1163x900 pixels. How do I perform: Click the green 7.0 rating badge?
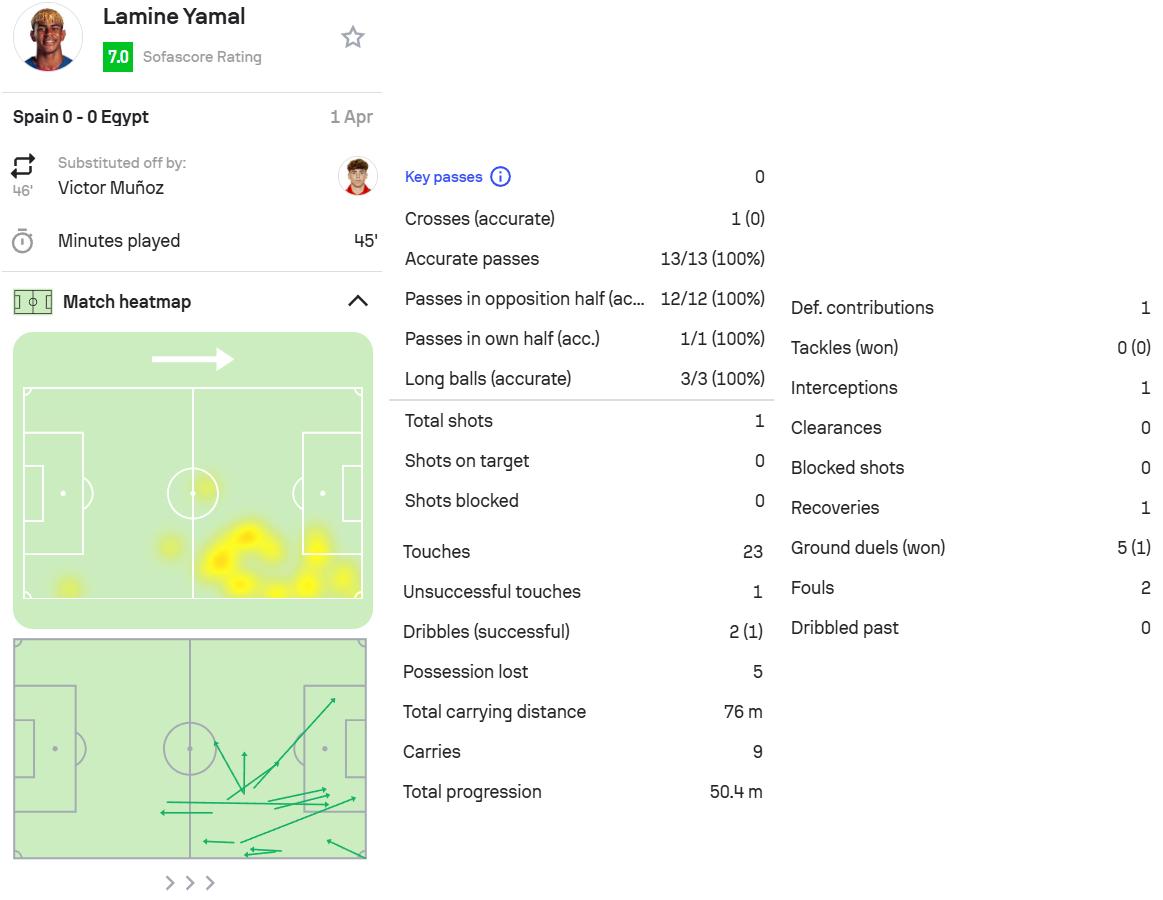tap(118, 57)
